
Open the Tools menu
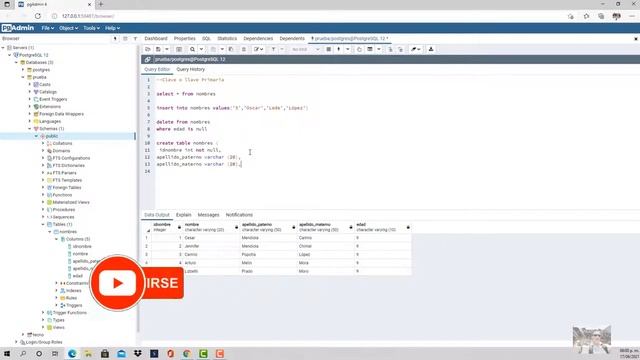point(91,28)
